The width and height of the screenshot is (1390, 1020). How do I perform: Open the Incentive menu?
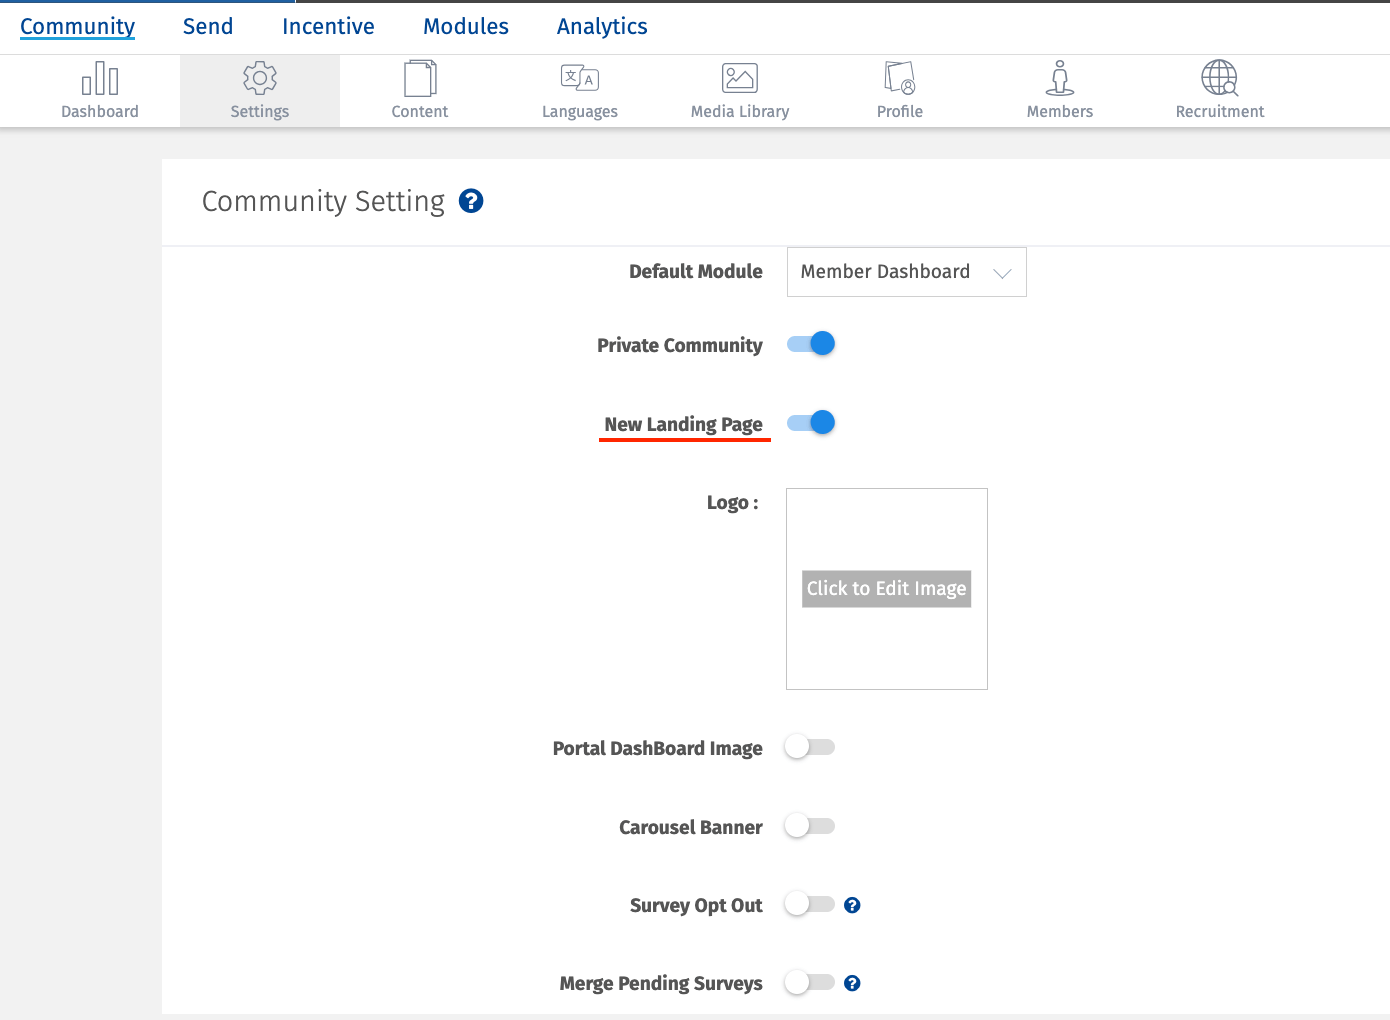pos(328,26)
